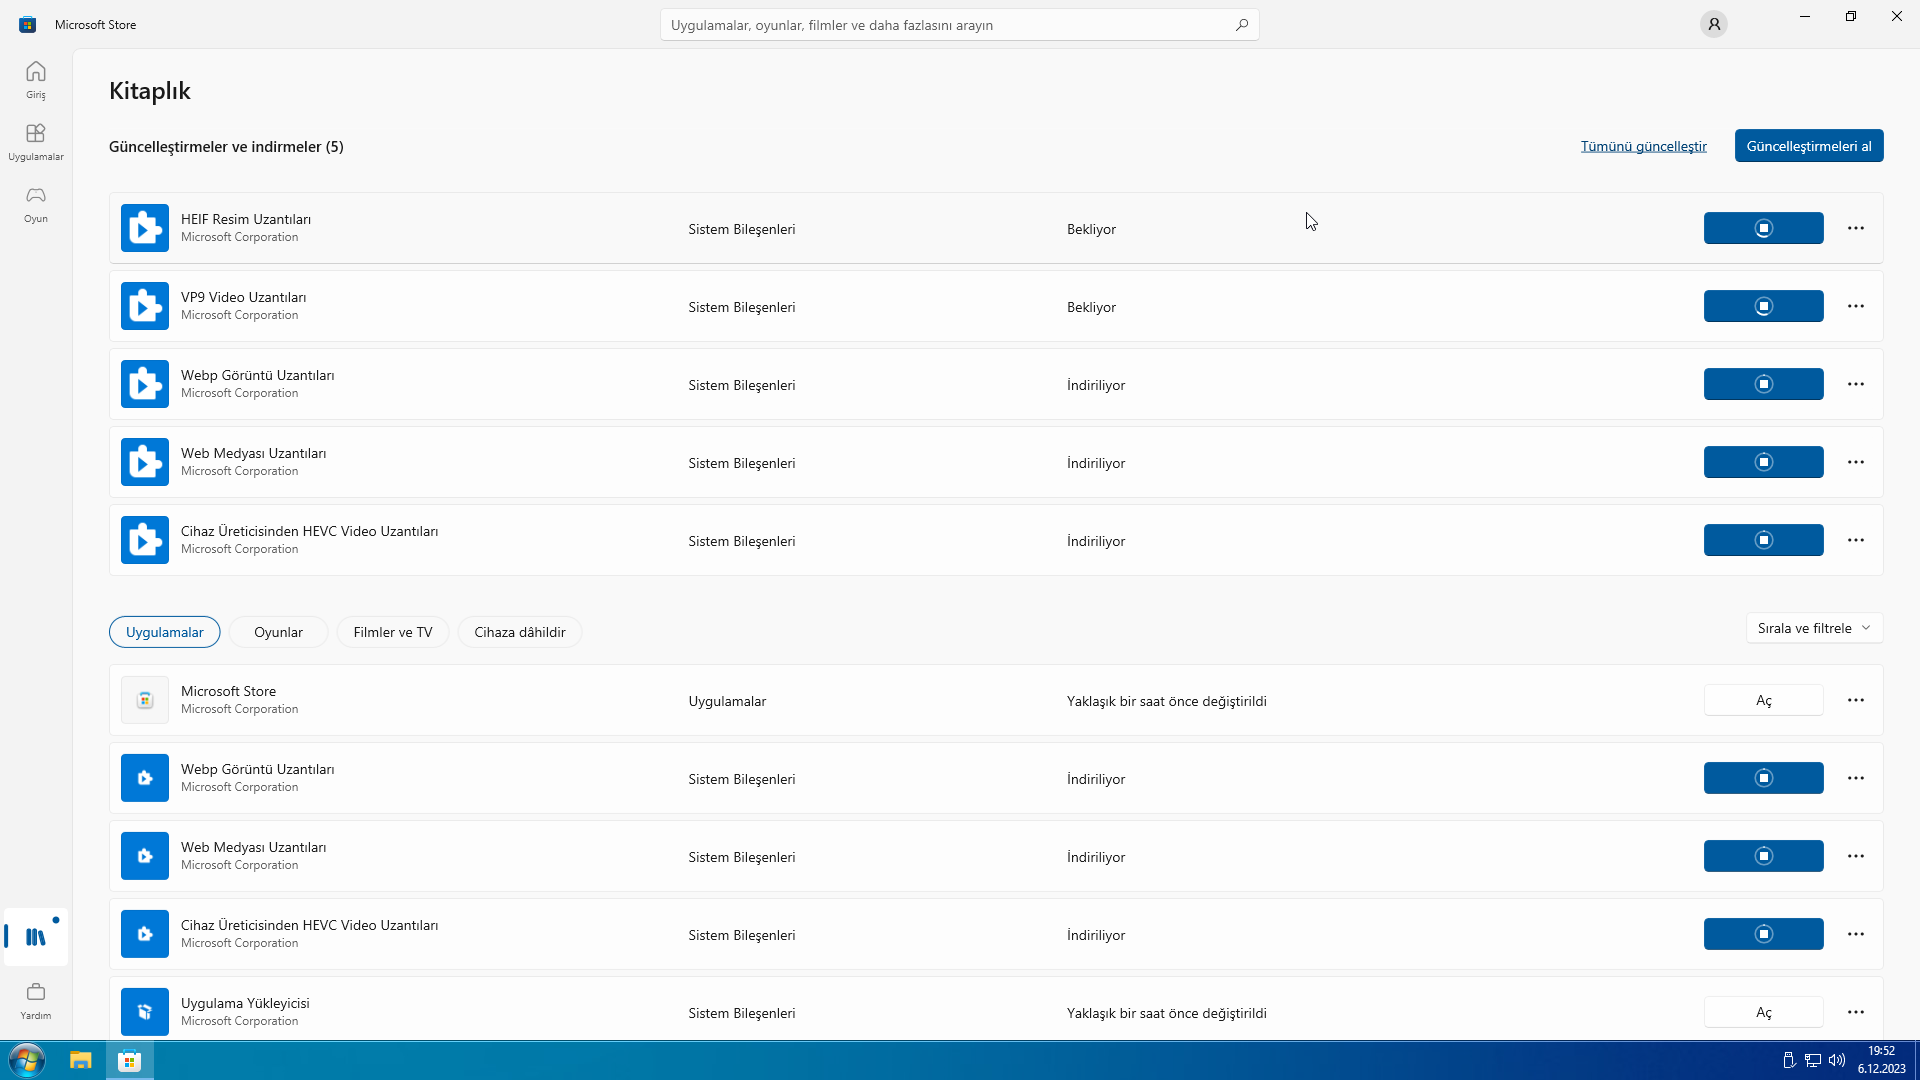The width and height of the screenshot is (1920, 1080).
Task: Select the Cihaza dâhildir filter tab
Action: [520, 632]
